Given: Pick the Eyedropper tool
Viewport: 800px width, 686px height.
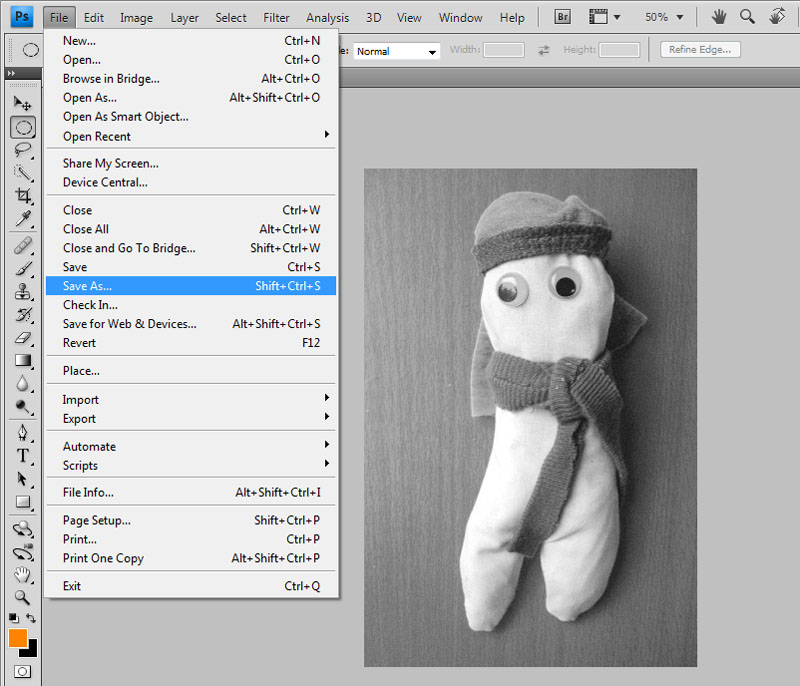Looking at the screenshot, I should tap(23, 218).
